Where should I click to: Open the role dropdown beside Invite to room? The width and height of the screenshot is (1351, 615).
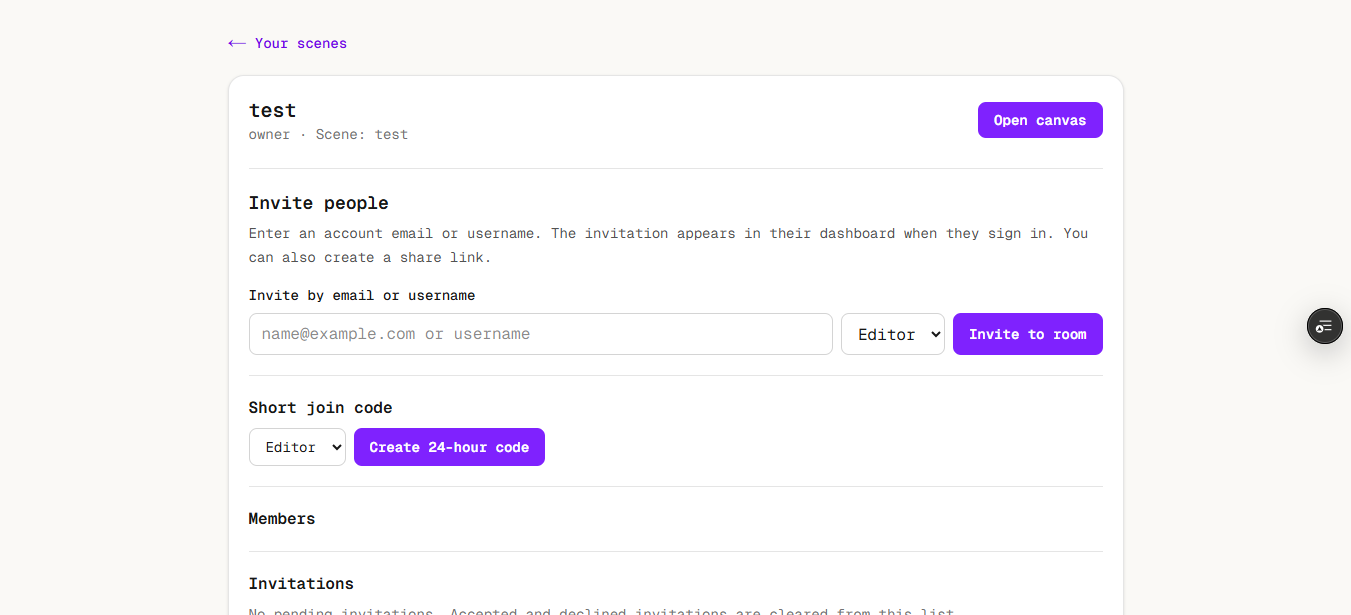coord(893,334)
